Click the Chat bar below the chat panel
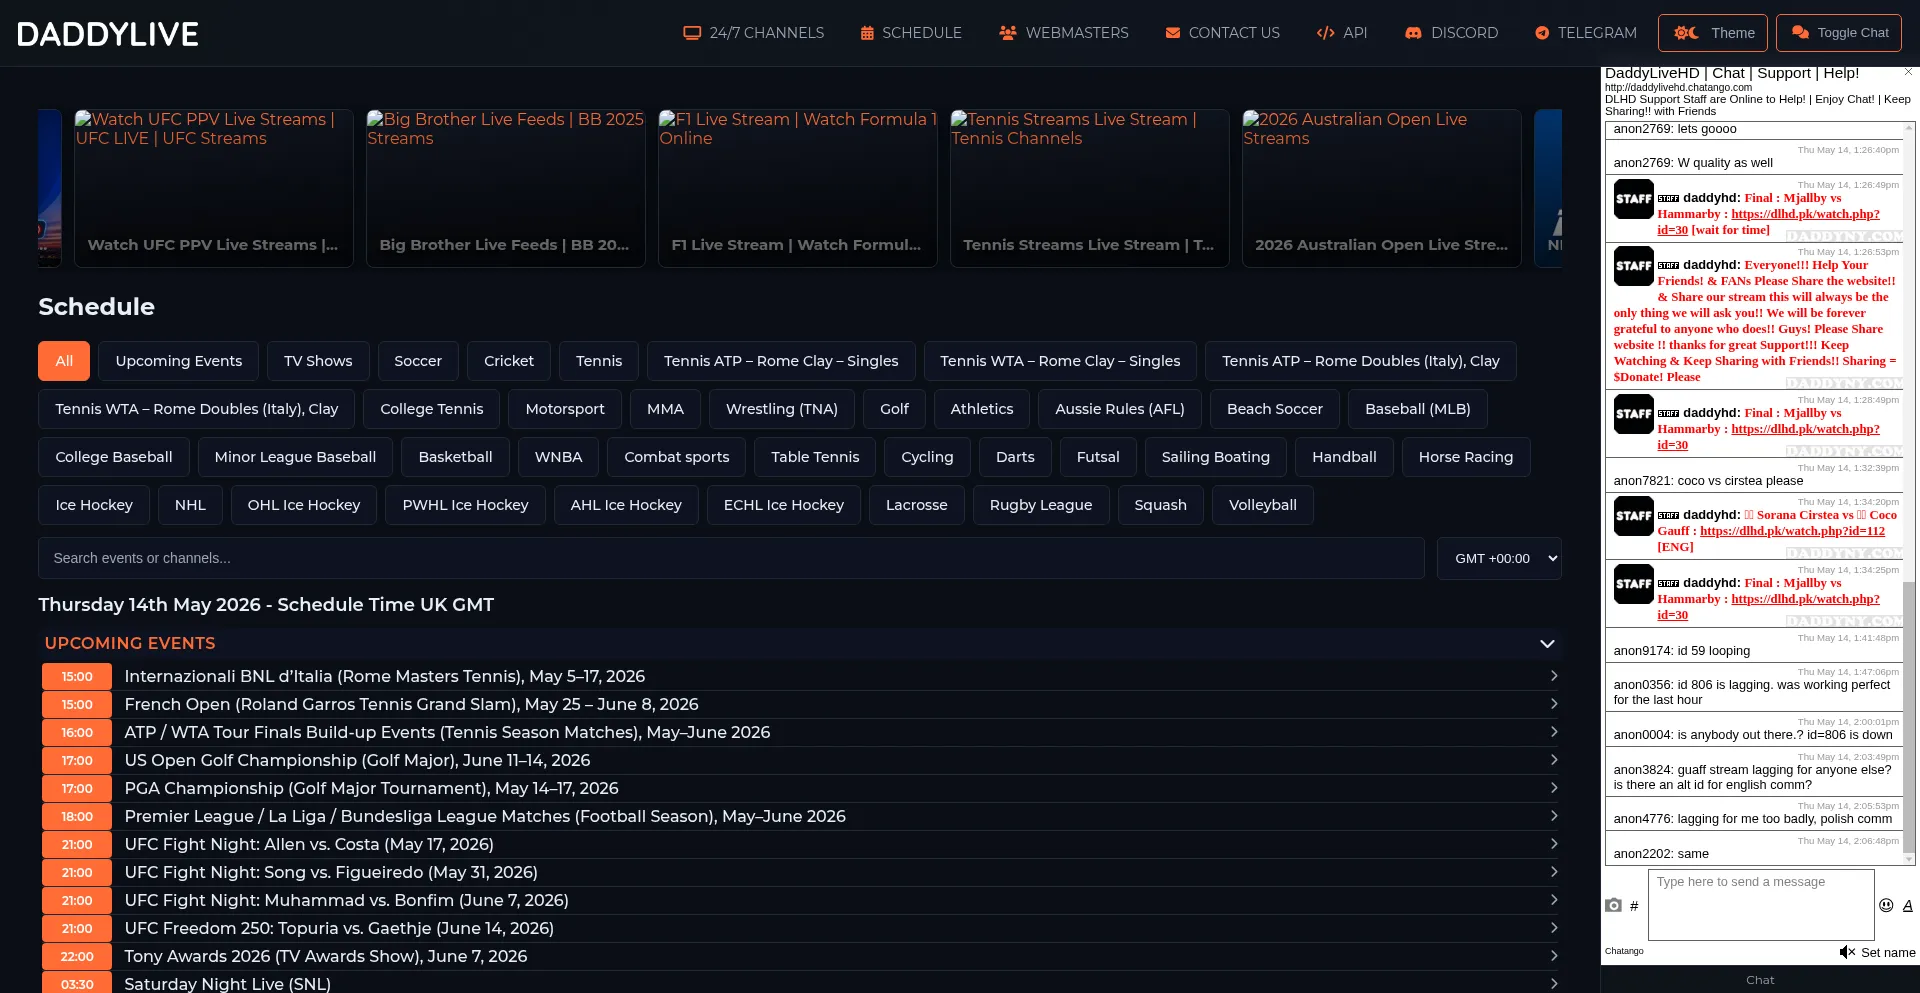This screenshot has height=993, width=1920. tap(1760, 980)
